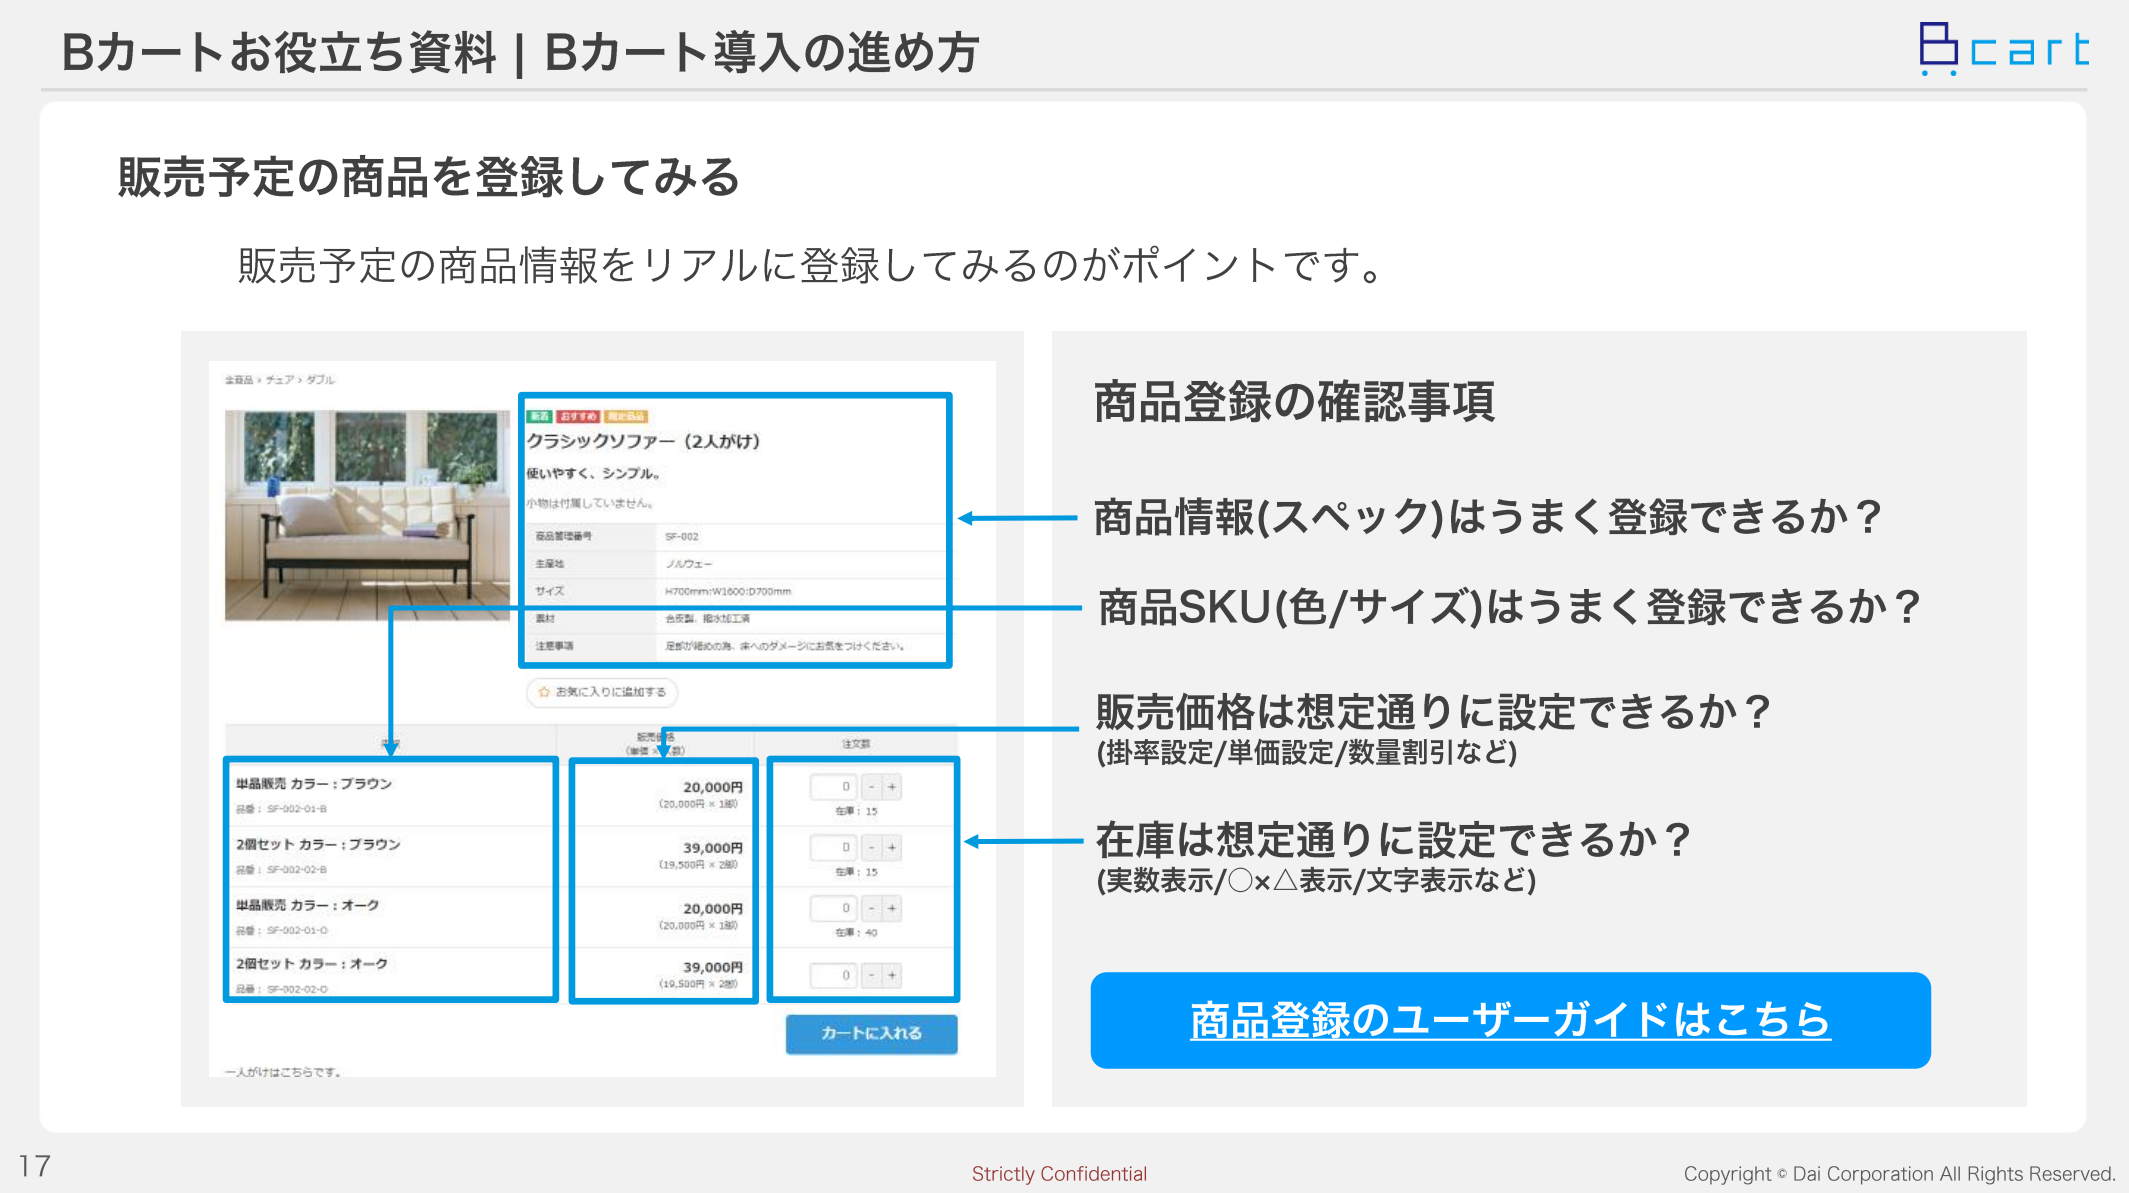Screen dimensions: 2129x1193
Task: Click the SF-002 product number value
Action: pos(682,537)
